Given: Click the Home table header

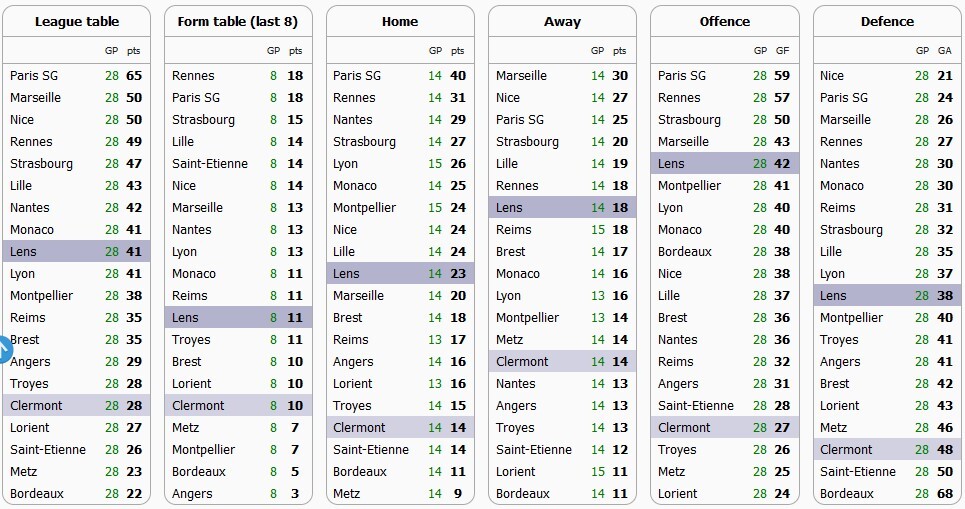Looking at the screenshot, I should 400,21.
